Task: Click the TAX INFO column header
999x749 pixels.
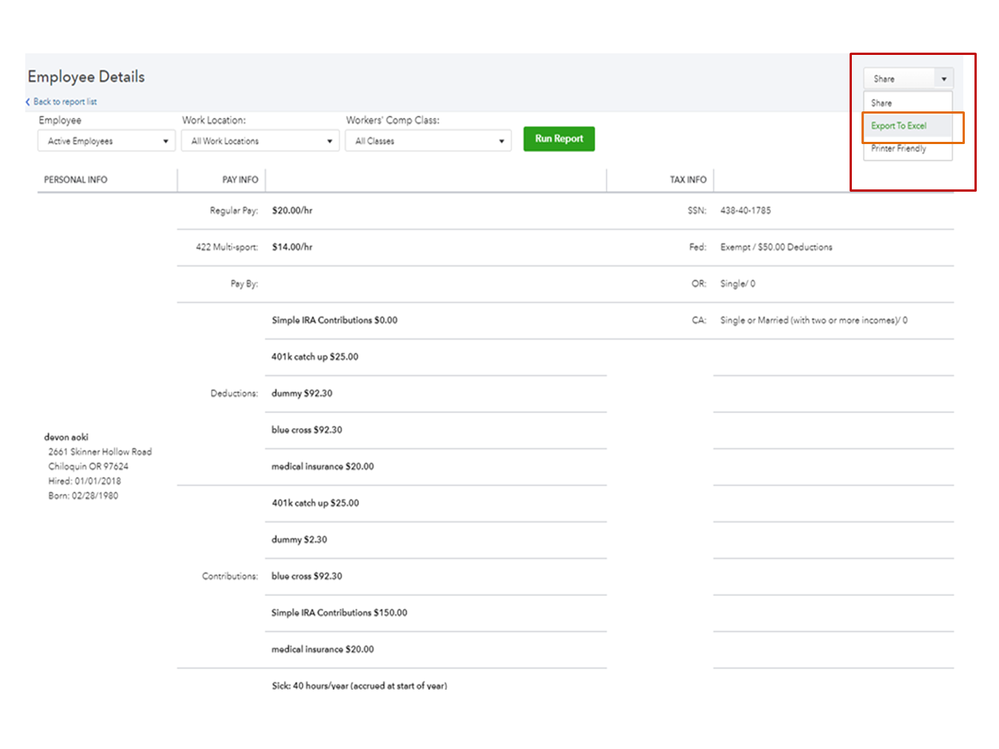Action: coord(688,180)
